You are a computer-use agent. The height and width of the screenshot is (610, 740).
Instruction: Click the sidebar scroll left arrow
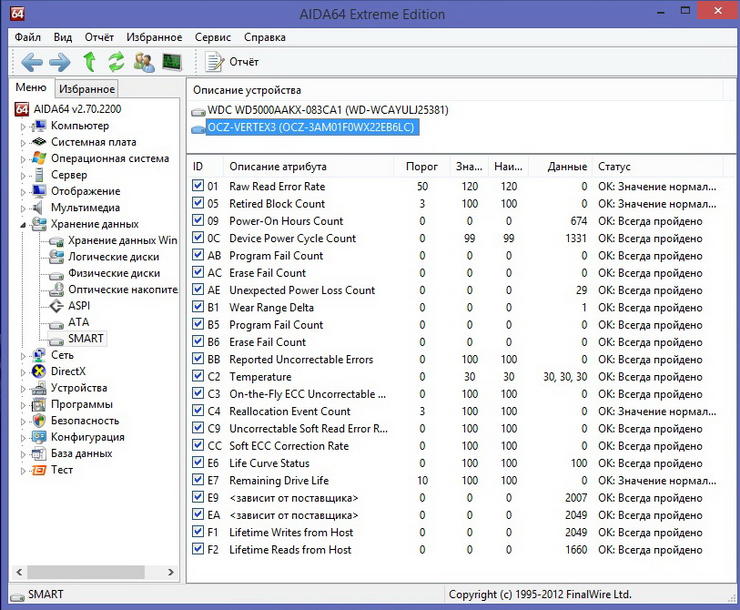pyautogui.click(x=19, y=572)
